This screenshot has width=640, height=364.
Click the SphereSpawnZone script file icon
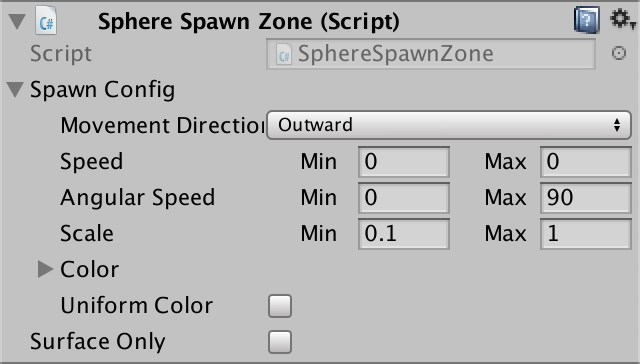(284, 54)
